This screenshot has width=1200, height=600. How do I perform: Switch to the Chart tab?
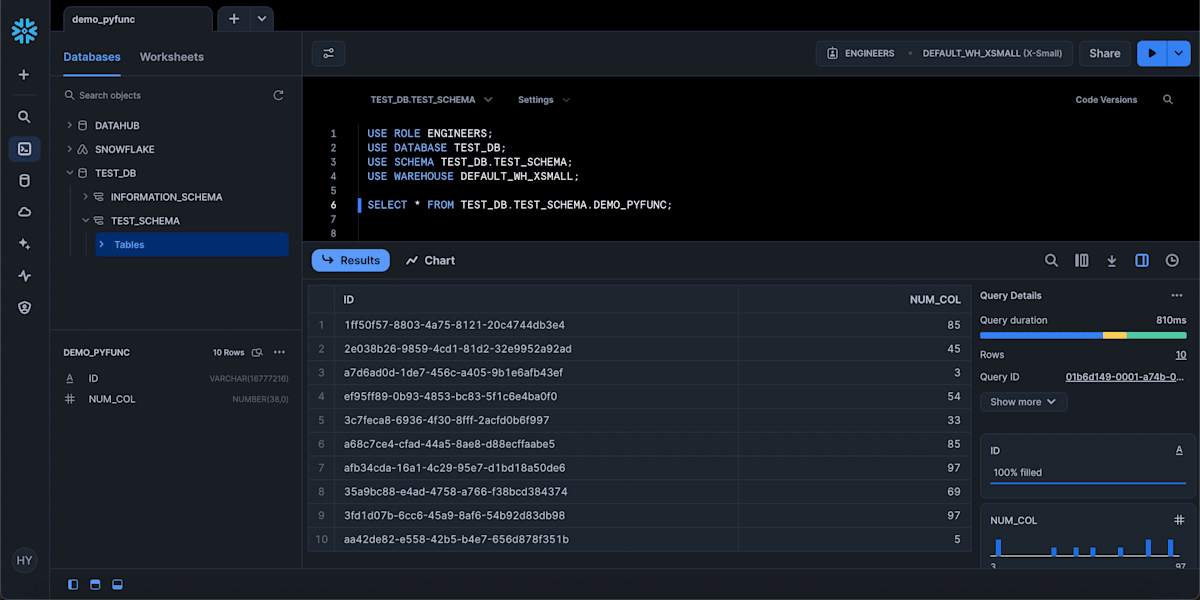(430, 260)
